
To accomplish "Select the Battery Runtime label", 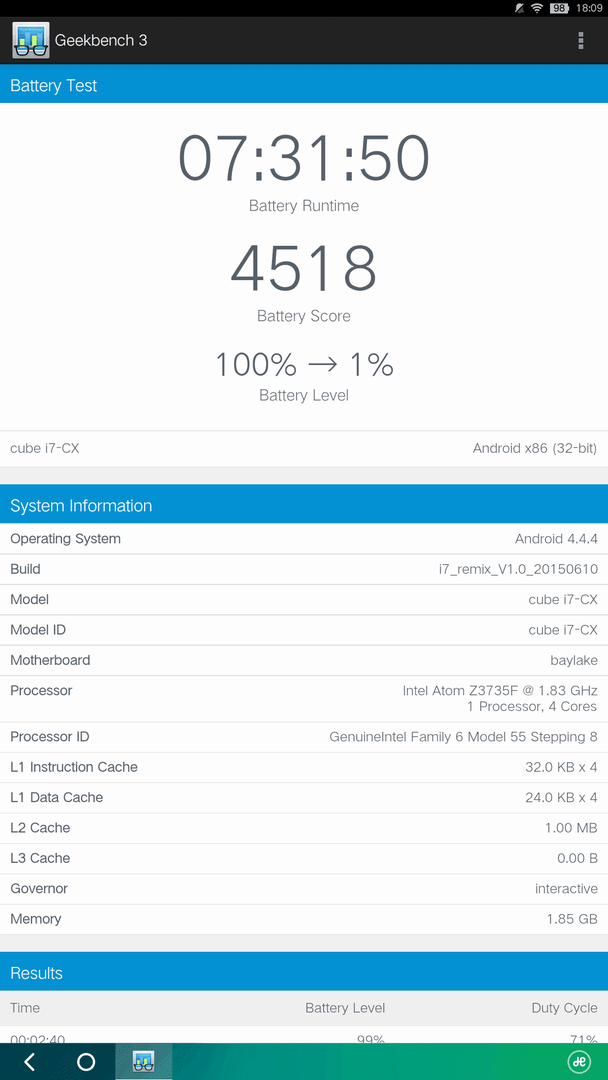I will point(304,205).
